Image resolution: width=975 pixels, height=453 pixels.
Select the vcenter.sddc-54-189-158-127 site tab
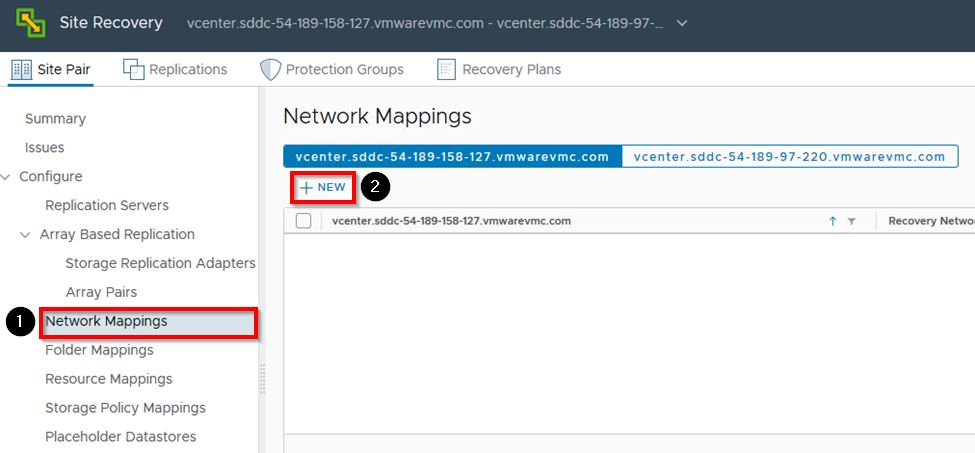pyautogui.click(x=452, y=157)
